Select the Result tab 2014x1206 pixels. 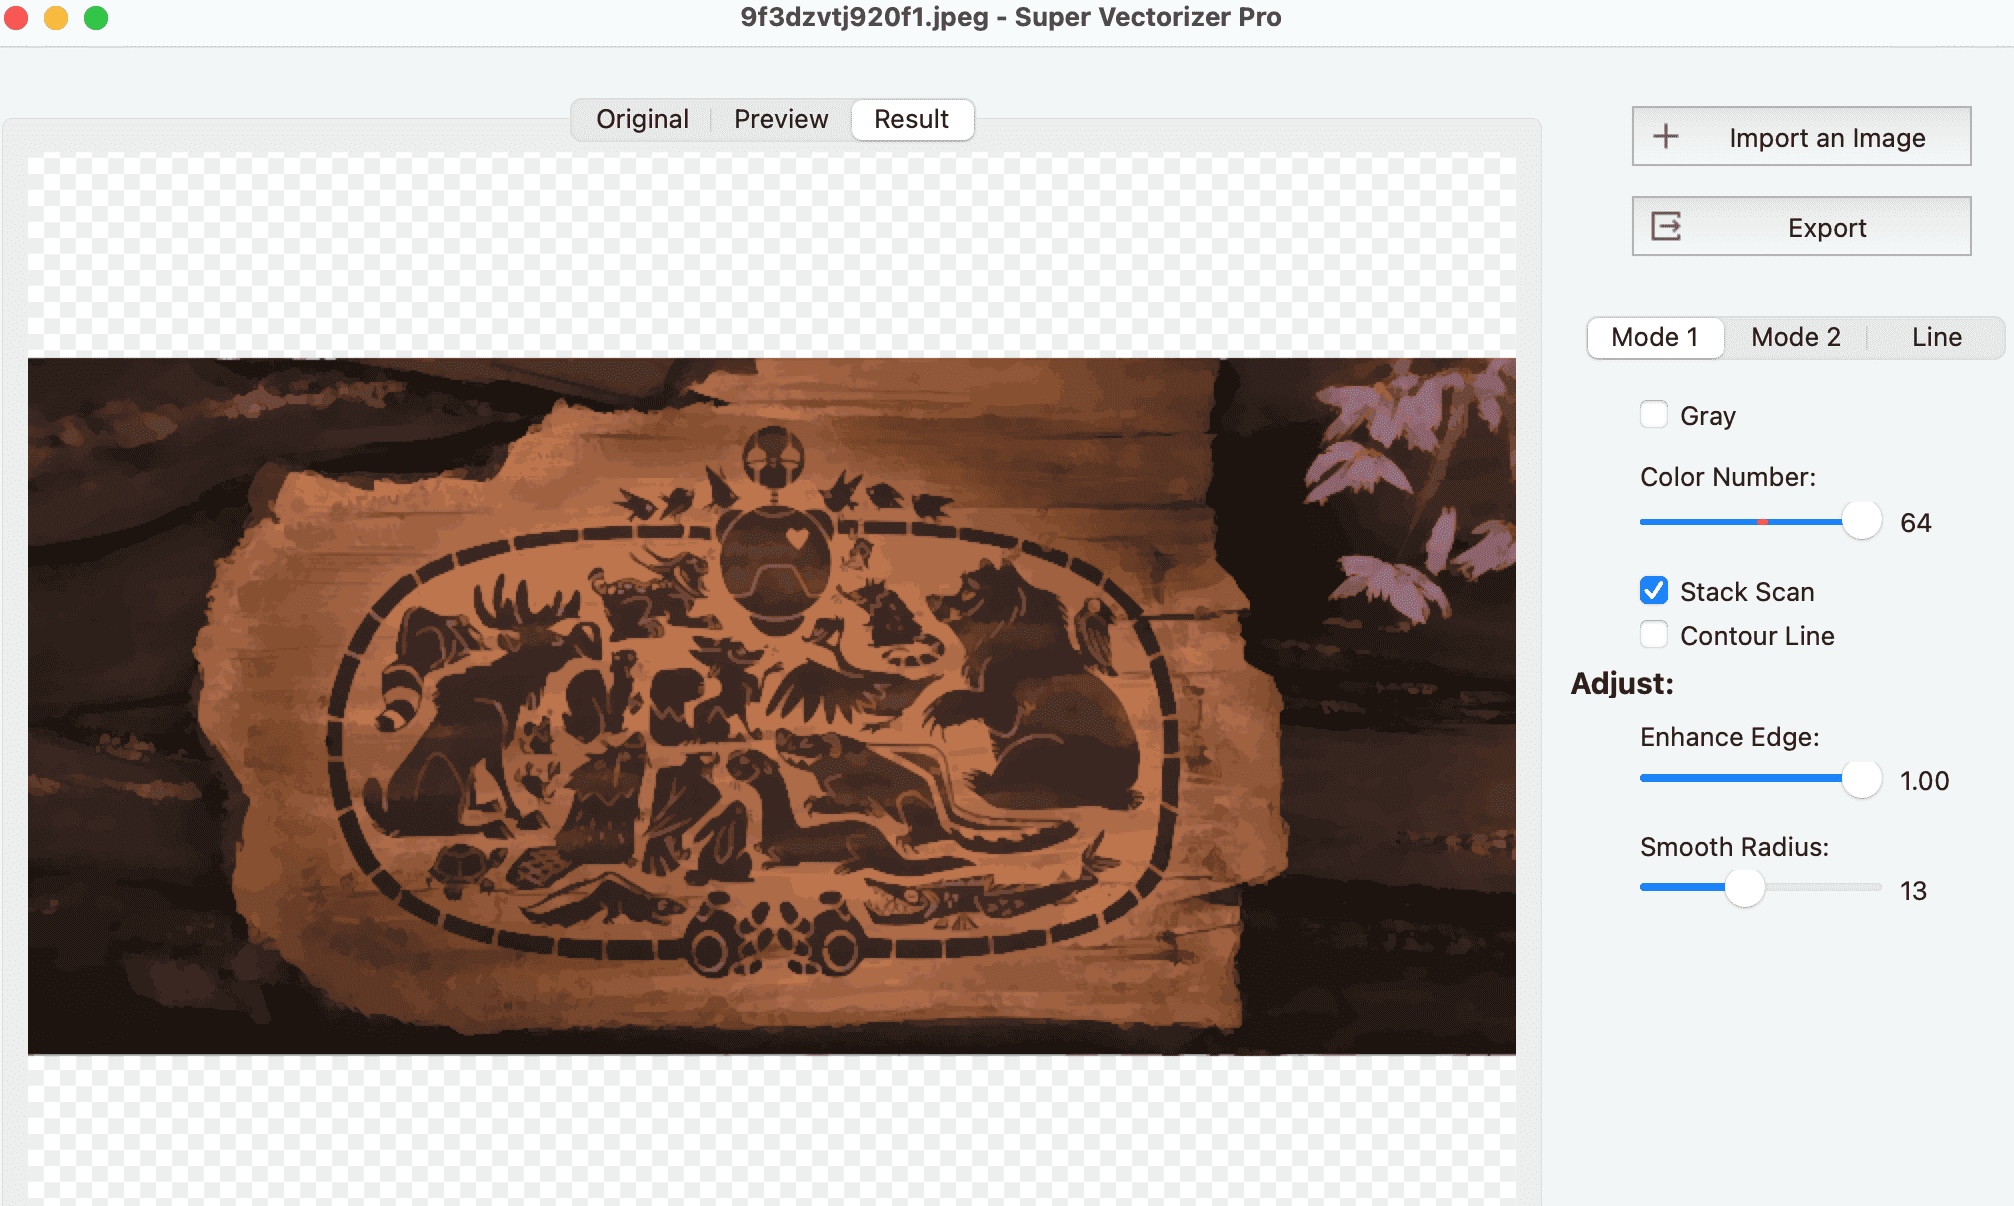pos(911,119)
